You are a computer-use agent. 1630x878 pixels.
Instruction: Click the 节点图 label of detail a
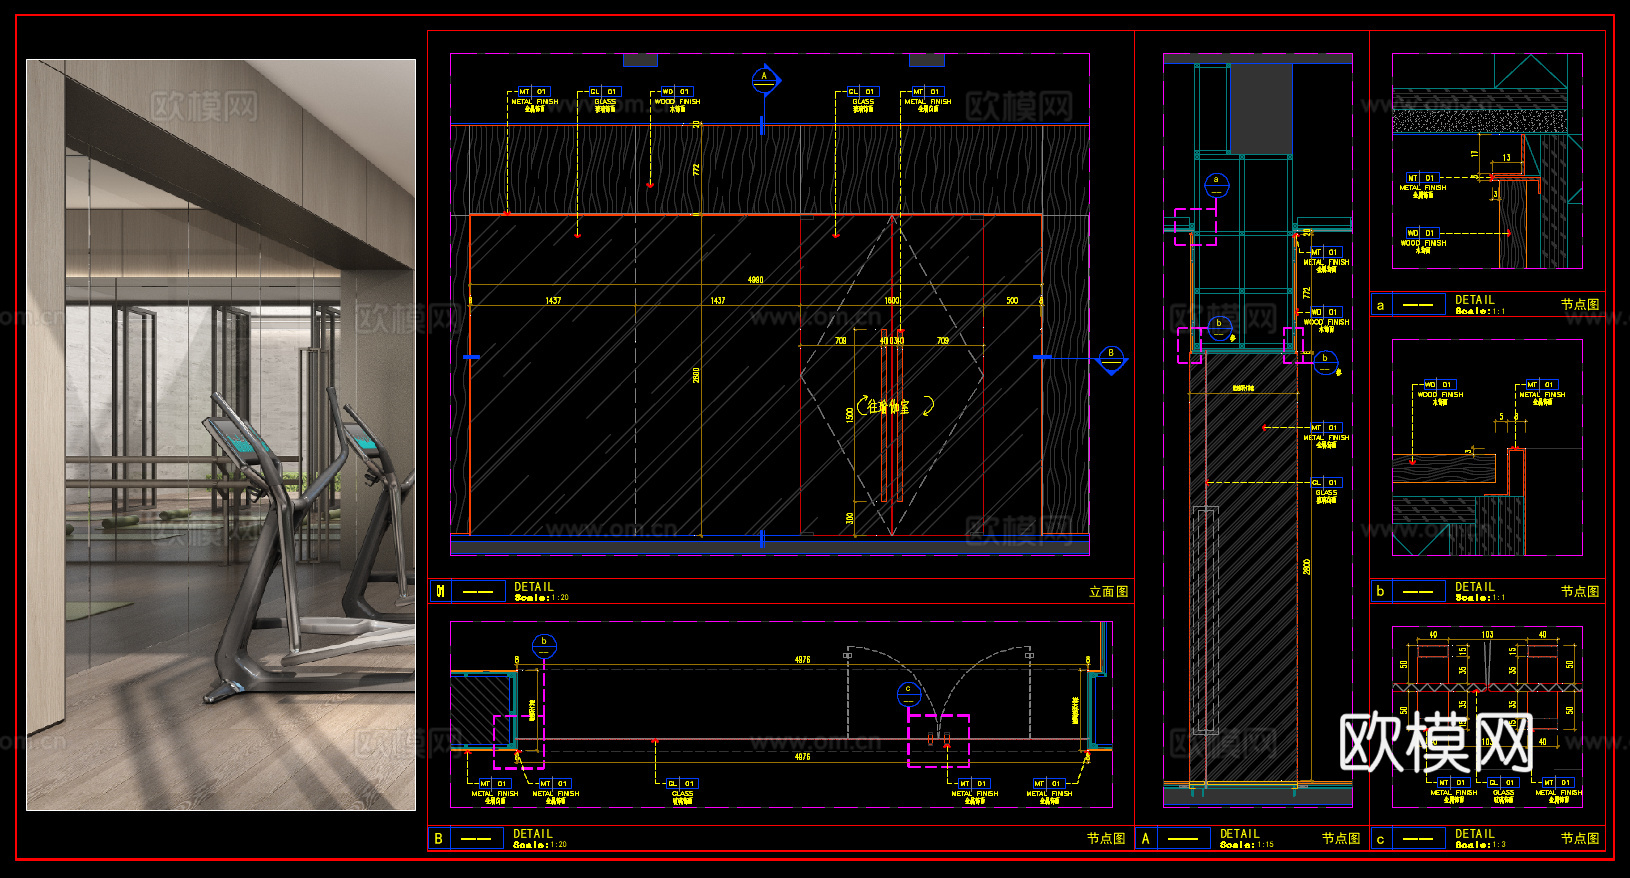coord(1580,304)
